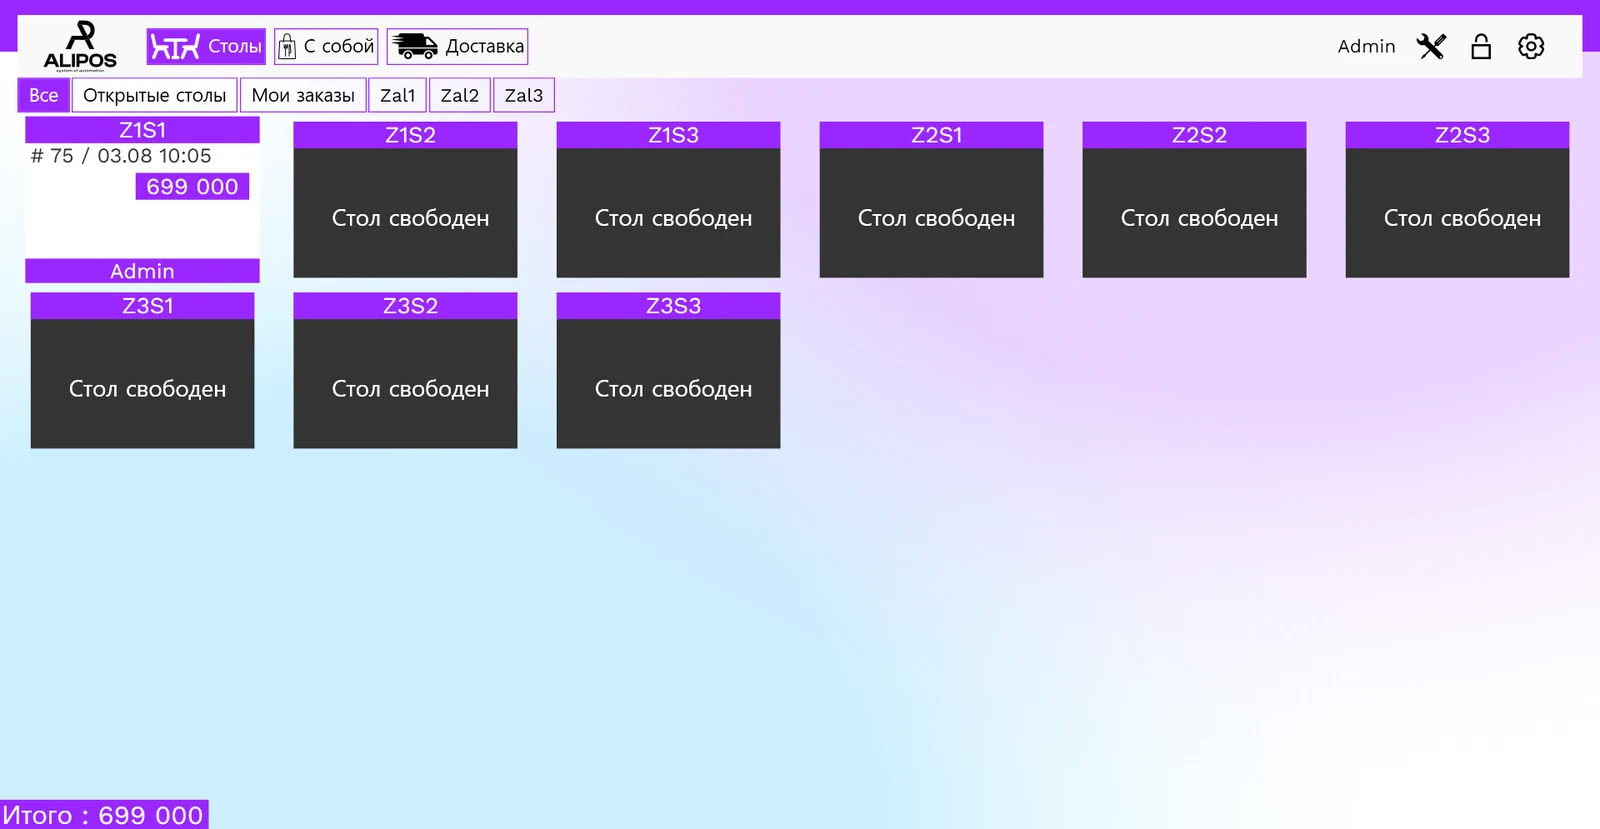The image size is (1600, 829).
Task: Open occupied table Z1S1 card
Action: pos(142,200)
